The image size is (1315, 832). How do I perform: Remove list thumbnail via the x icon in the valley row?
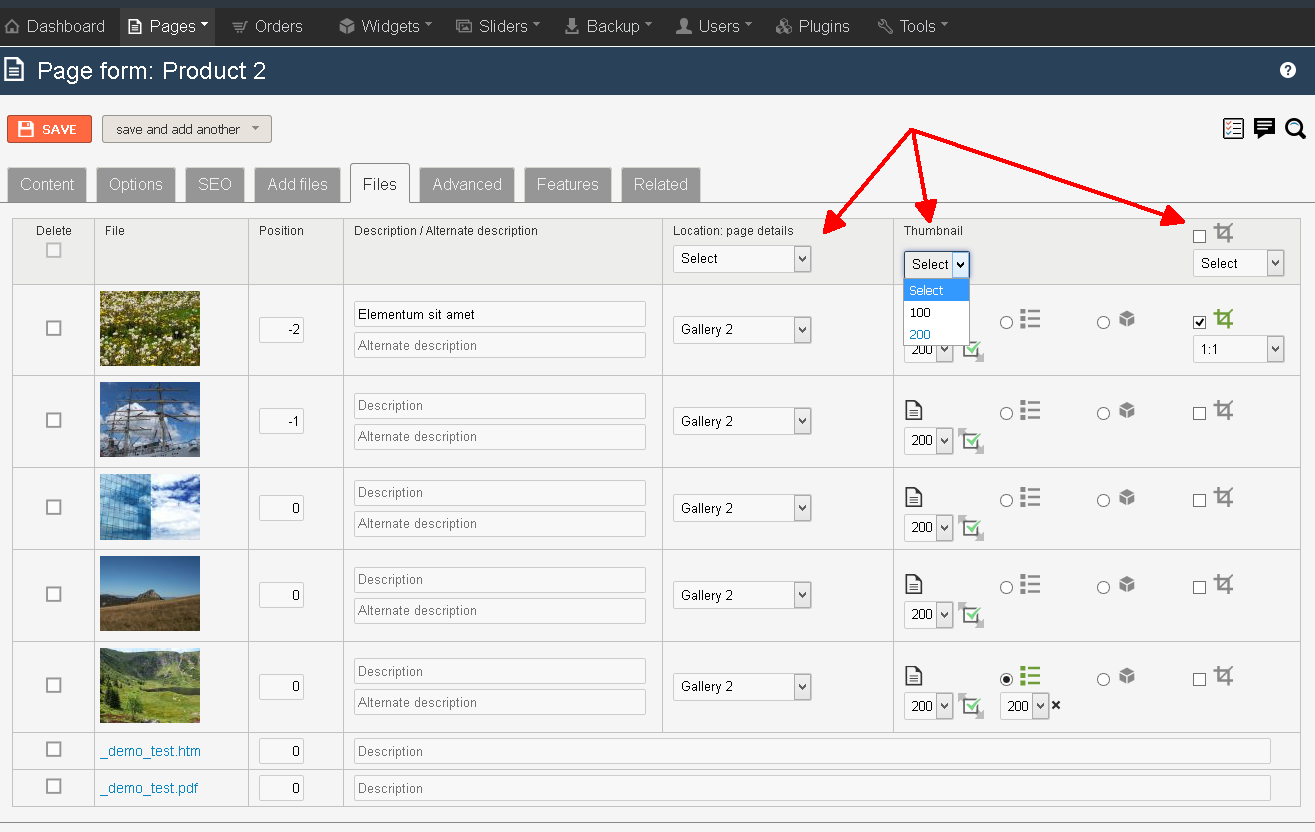tap(1056, 705)
